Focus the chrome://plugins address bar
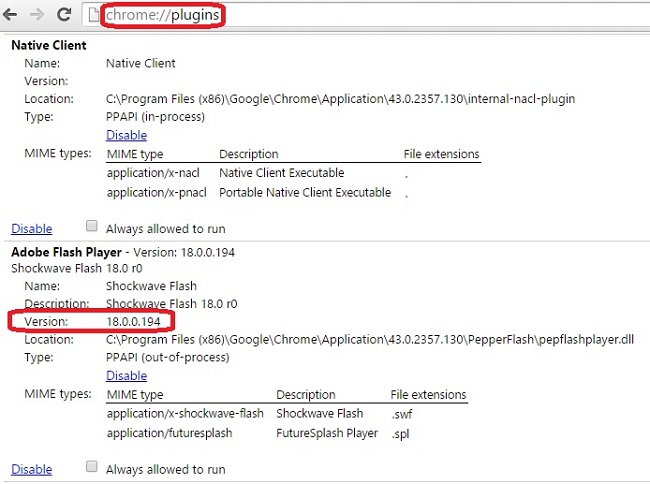Viewport: 650px width, 484px height. pos(365,15)
